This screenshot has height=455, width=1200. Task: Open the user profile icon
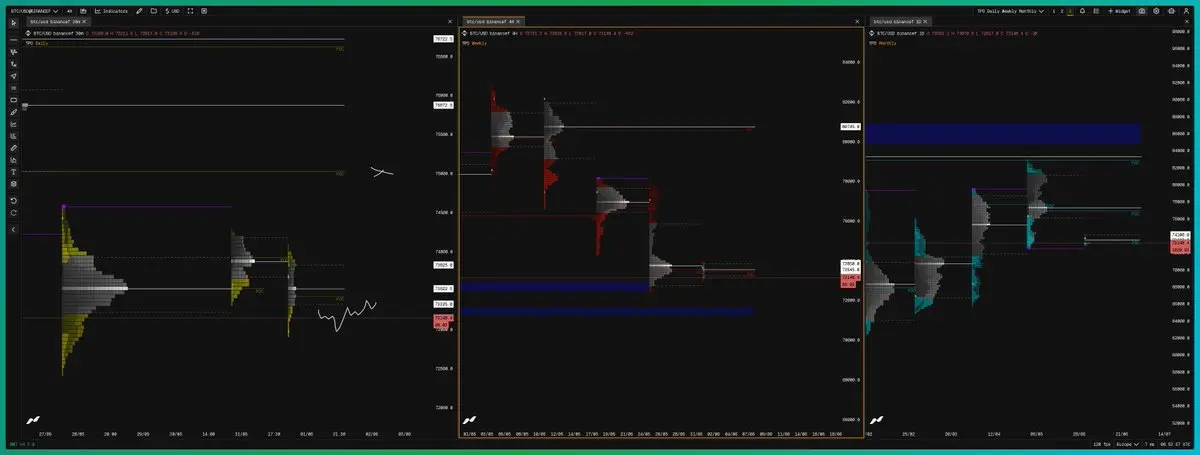pos(1186,11)
